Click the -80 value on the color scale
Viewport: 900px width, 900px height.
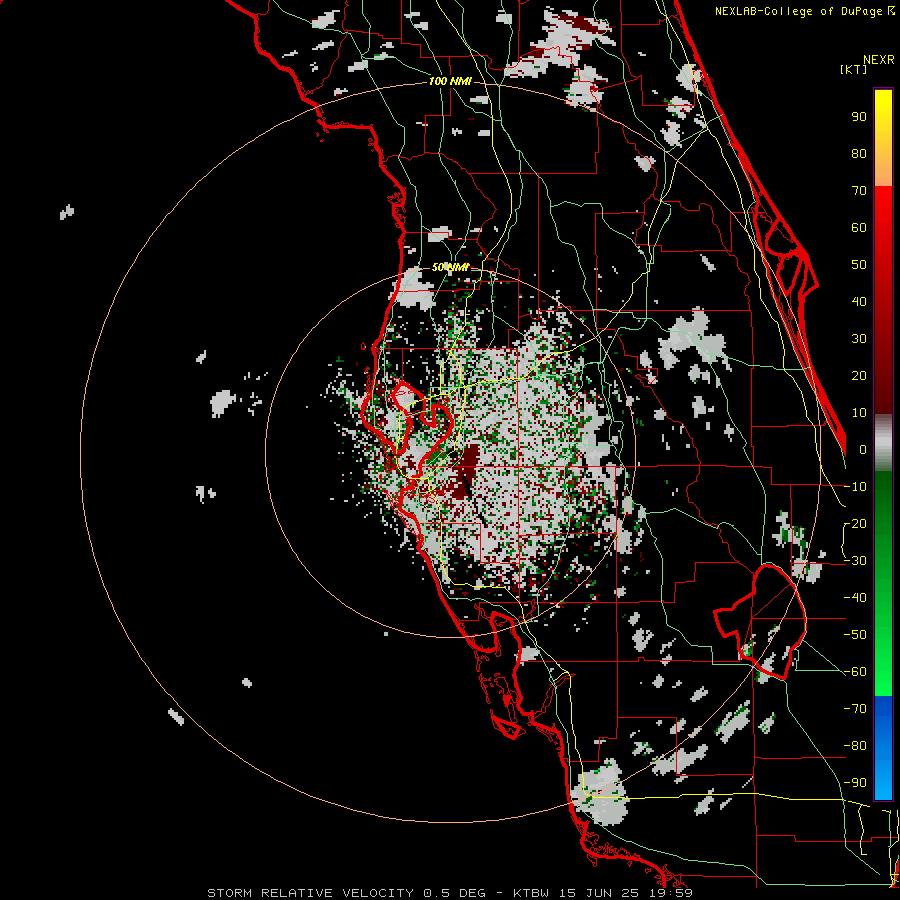[x=855, y=746]
